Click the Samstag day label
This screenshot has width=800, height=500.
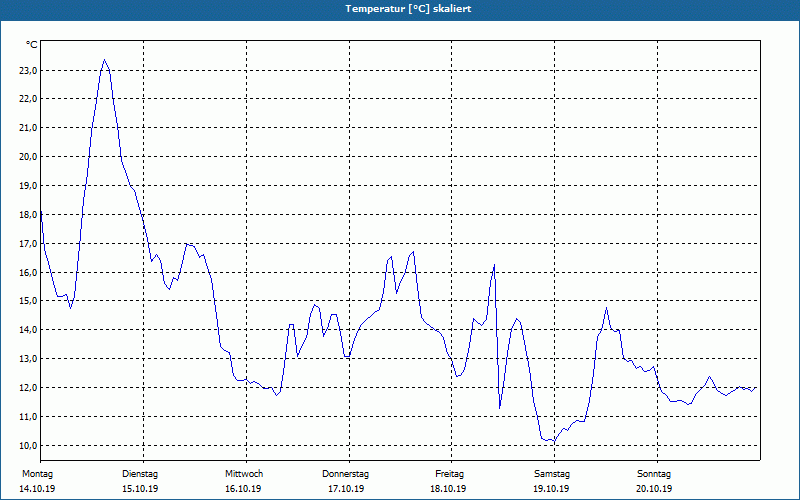click(x=552, y=474)
